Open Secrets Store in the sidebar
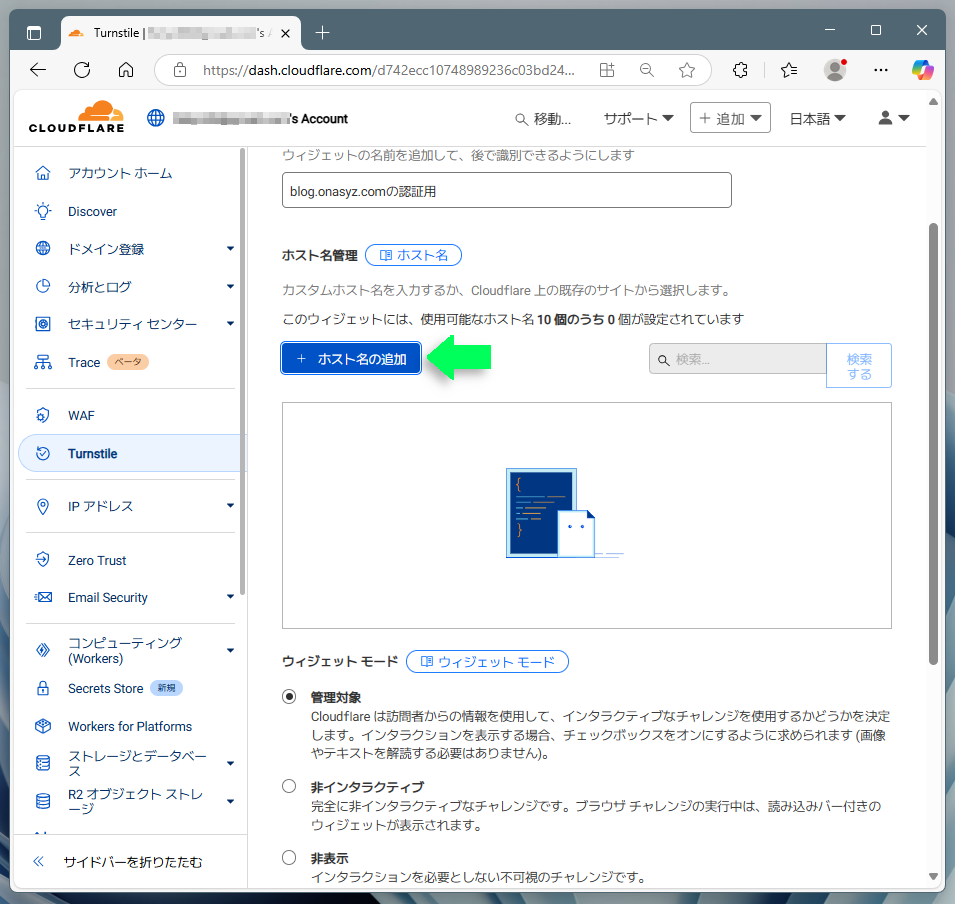Viewport: 955px width, 904px height. point(105,688)
